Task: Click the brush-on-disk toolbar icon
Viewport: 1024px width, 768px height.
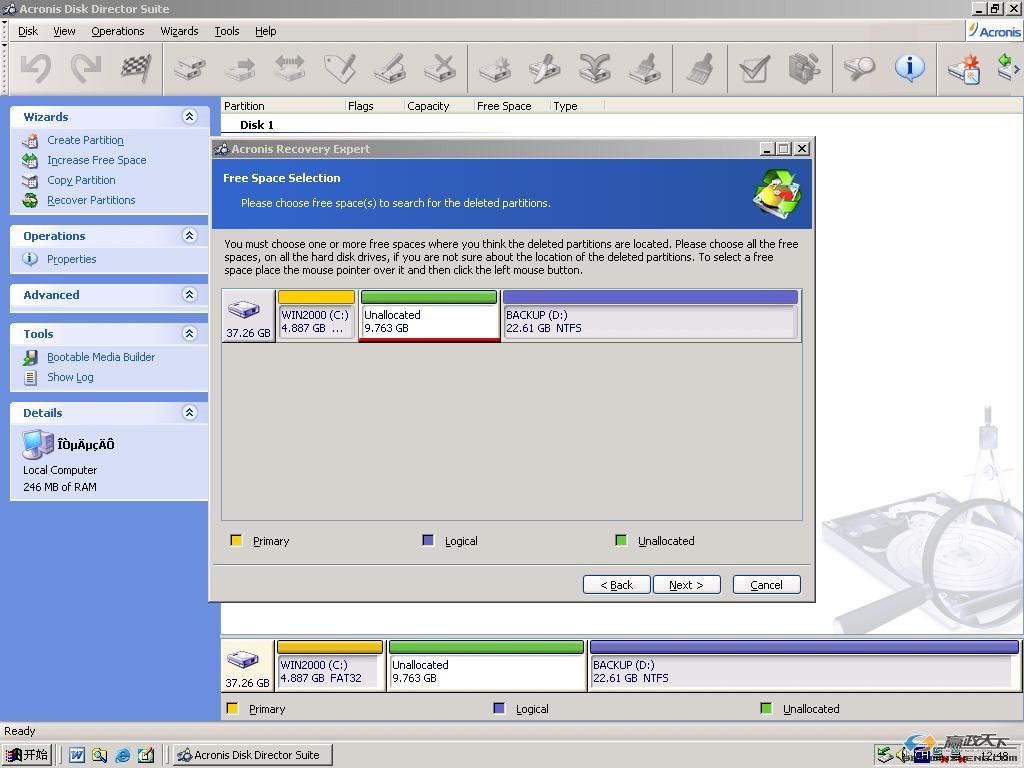Action: point(645,69)
